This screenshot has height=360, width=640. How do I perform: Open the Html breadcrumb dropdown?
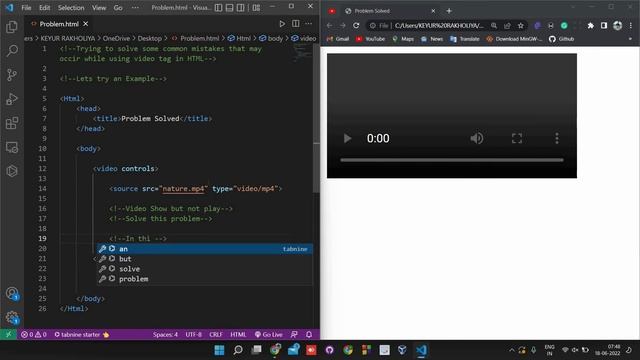point(239,38)
